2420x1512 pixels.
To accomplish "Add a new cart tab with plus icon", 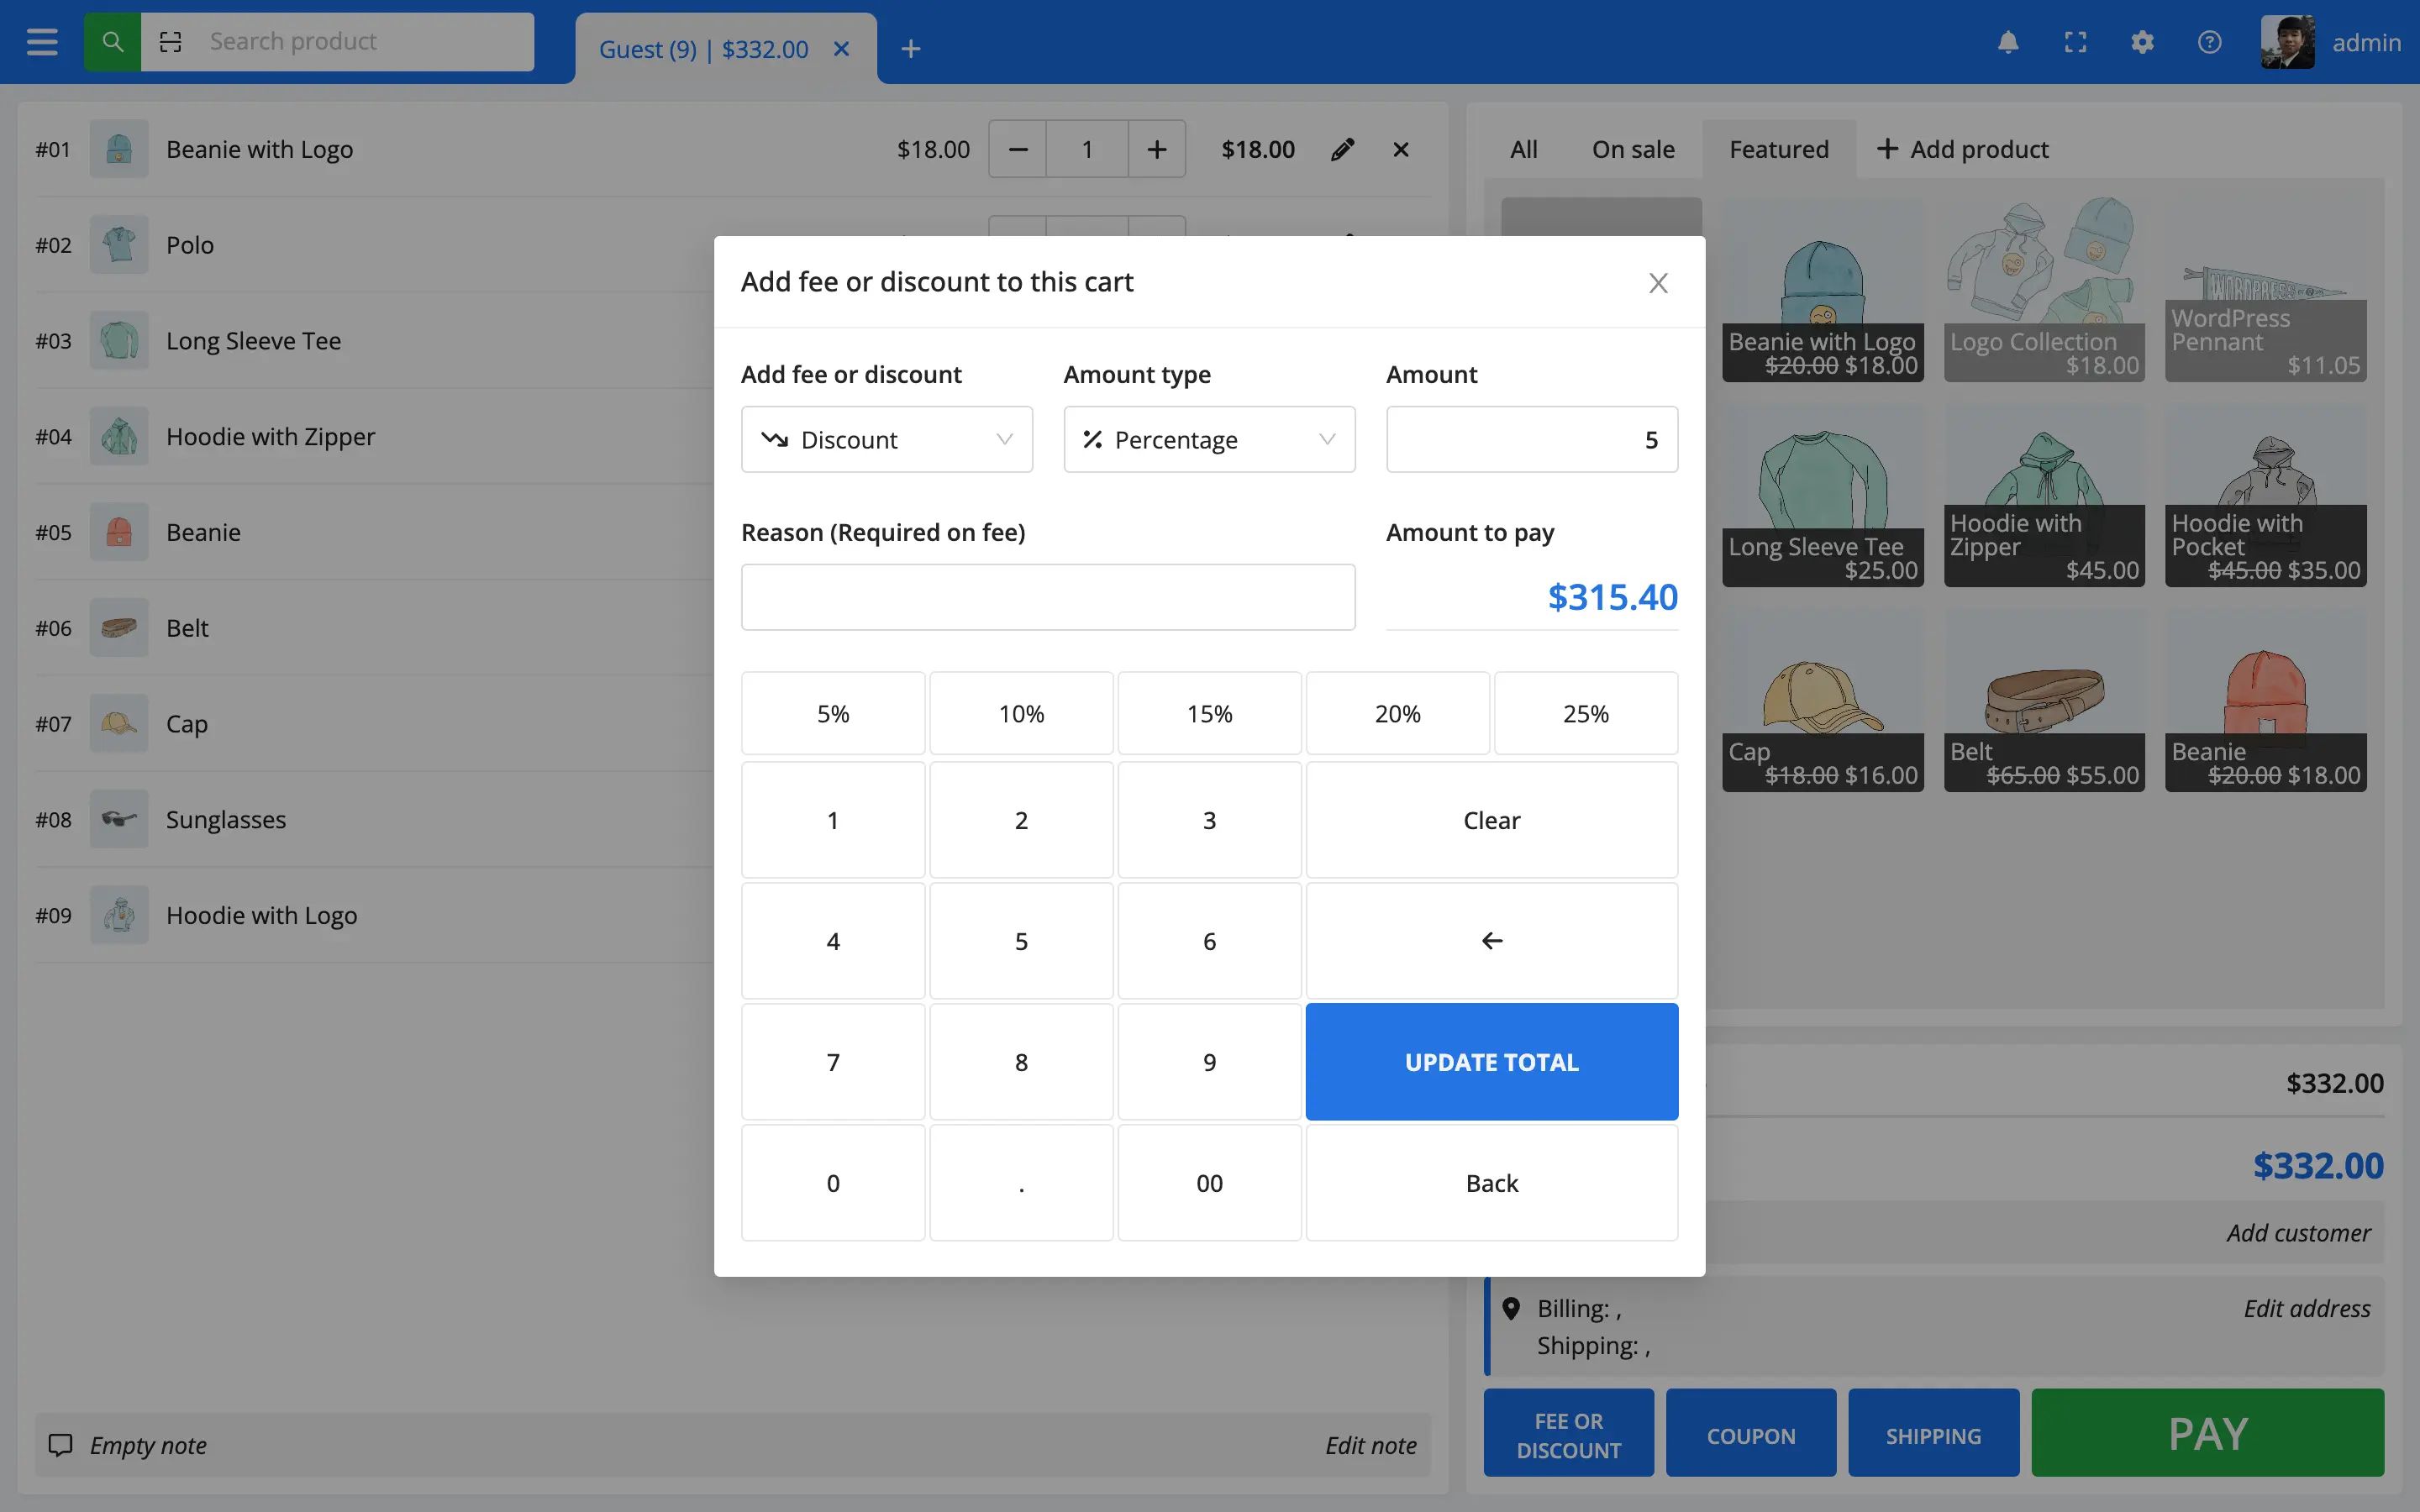I will coord(910,49).
